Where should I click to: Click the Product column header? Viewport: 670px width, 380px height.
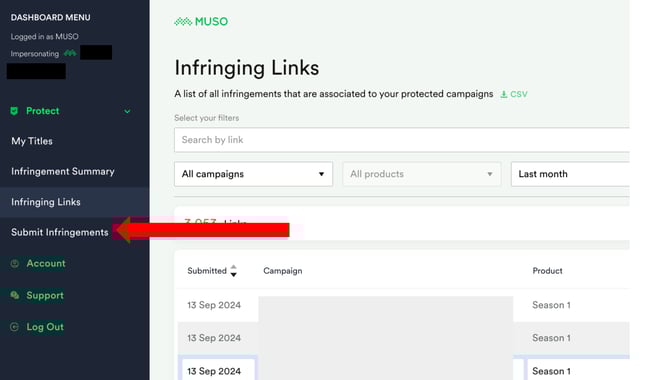point(547,271)
